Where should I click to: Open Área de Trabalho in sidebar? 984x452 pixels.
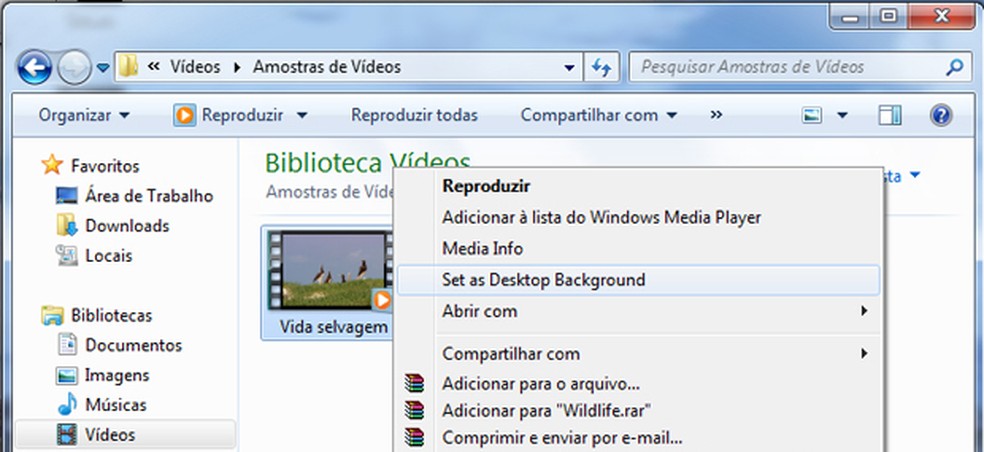point(149,196)
